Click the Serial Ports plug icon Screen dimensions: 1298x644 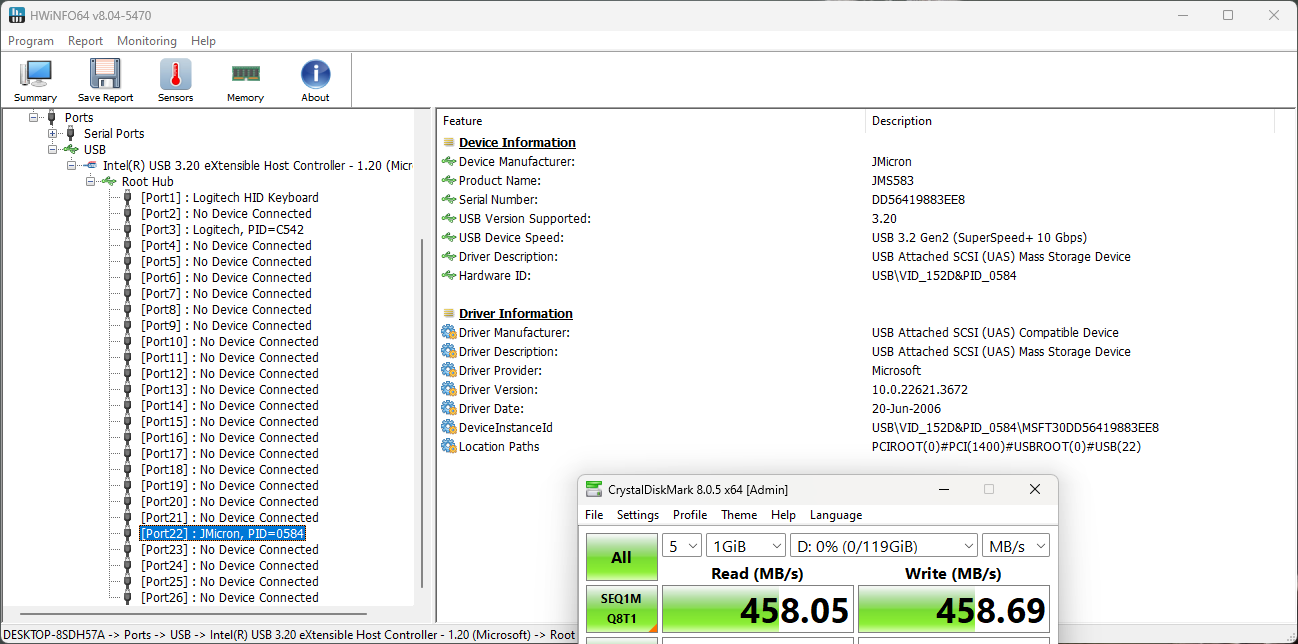coord(70,134)
